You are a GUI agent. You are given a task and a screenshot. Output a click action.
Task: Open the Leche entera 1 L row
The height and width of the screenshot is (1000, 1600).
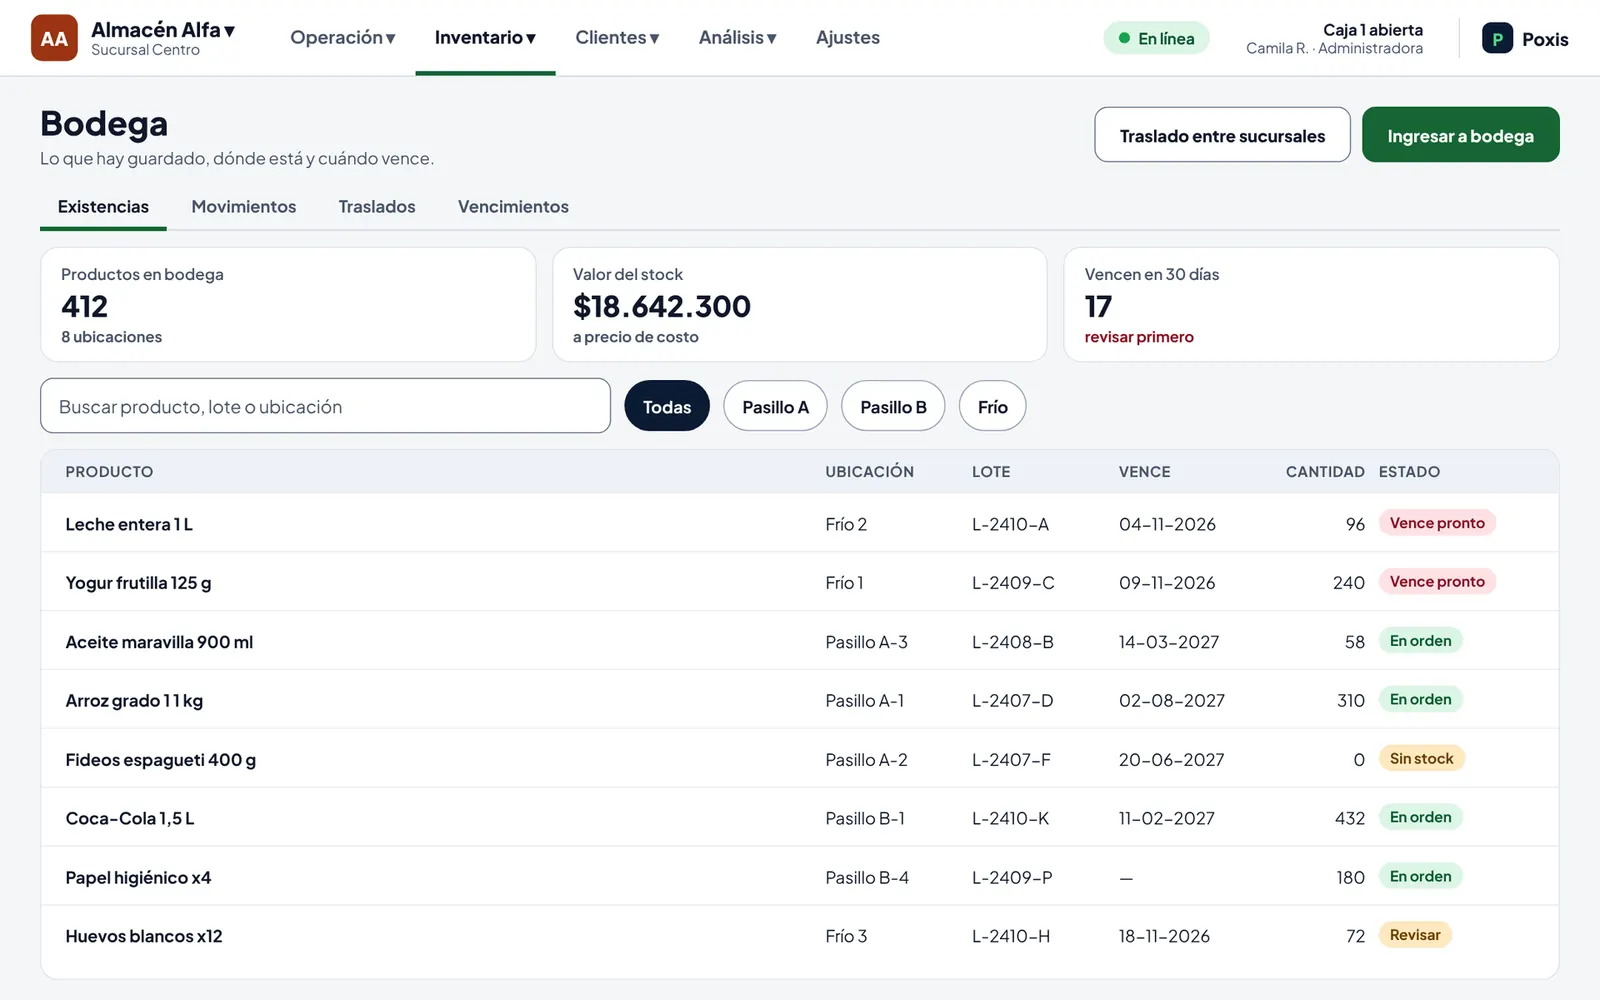coord(800,523)
